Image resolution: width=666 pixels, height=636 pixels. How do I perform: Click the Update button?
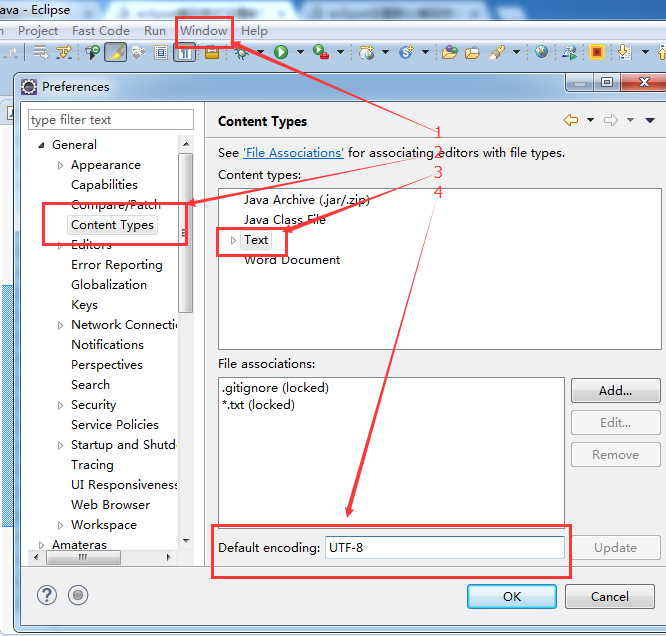615,548
